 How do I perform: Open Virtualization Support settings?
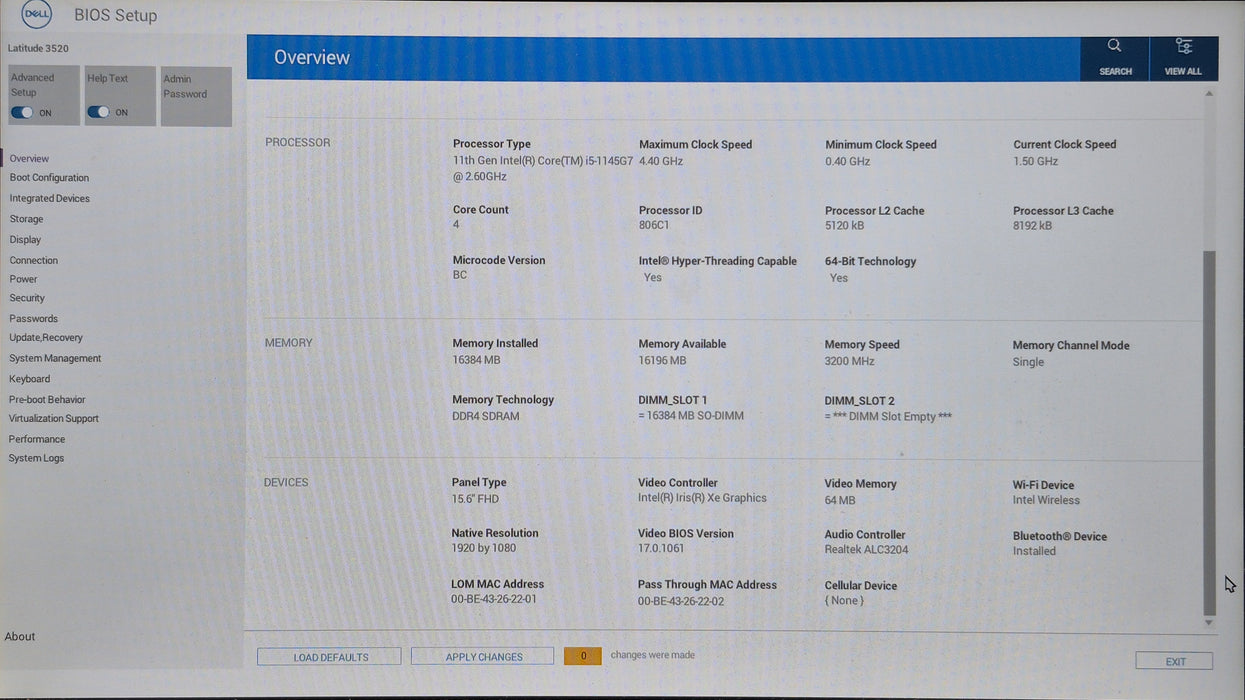pos(54,419)
